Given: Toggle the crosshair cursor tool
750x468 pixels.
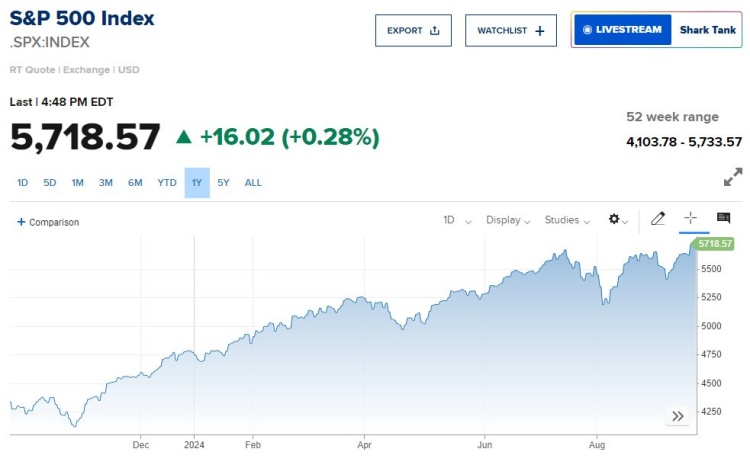Looking at the screenshot, I should click(x=690, y=219).
